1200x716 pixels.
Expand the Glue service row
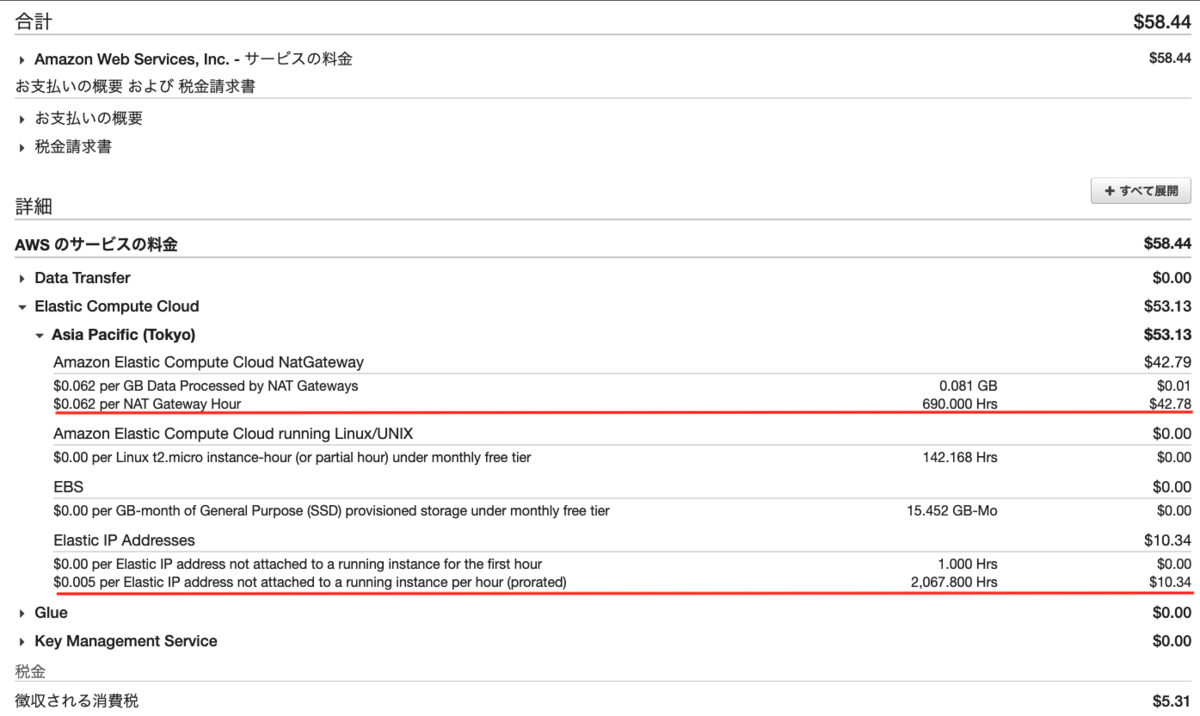point(21,613)
